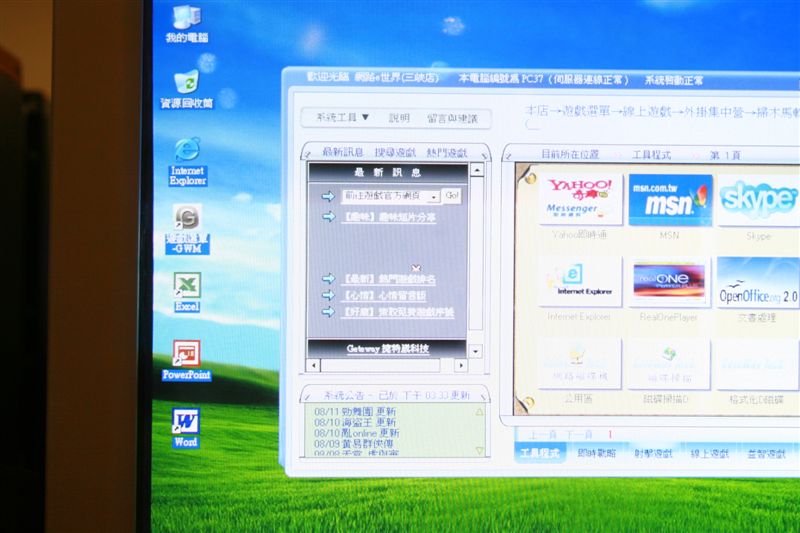
Task: Select the 即時戰略 category tab
Action: click(596, 452)
